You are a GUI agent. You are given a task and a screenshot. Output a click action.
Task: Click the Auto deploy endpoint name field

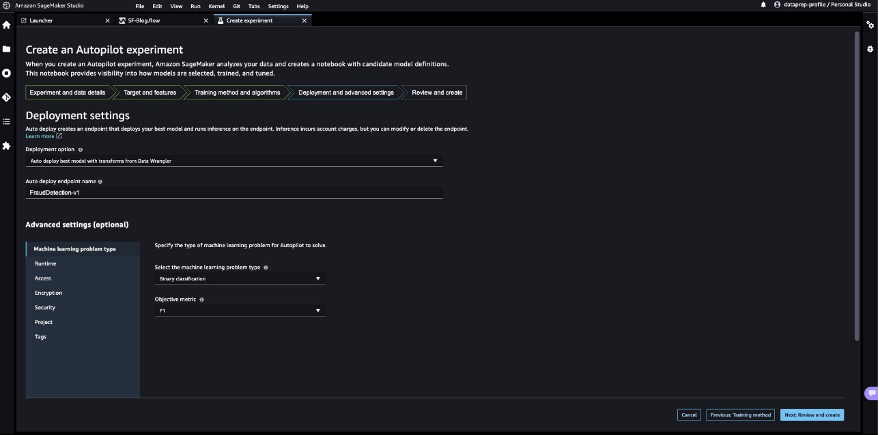pyautogui.click(x=234, y=192)
